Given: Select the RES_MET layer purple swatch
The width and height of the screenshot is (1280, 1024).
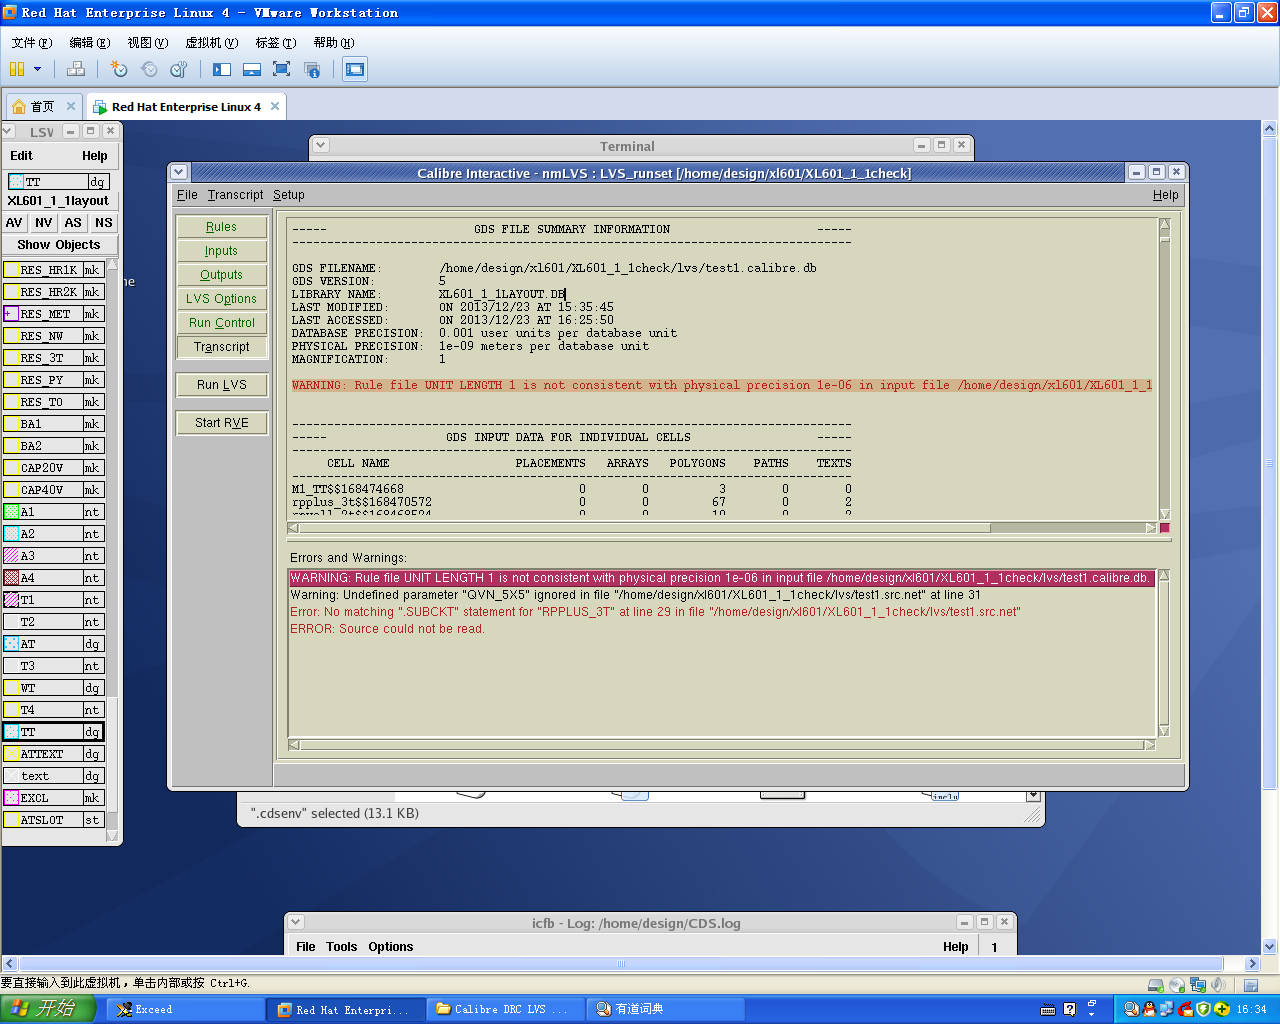Looking at the screenshot, I should (x=11, y=314).
